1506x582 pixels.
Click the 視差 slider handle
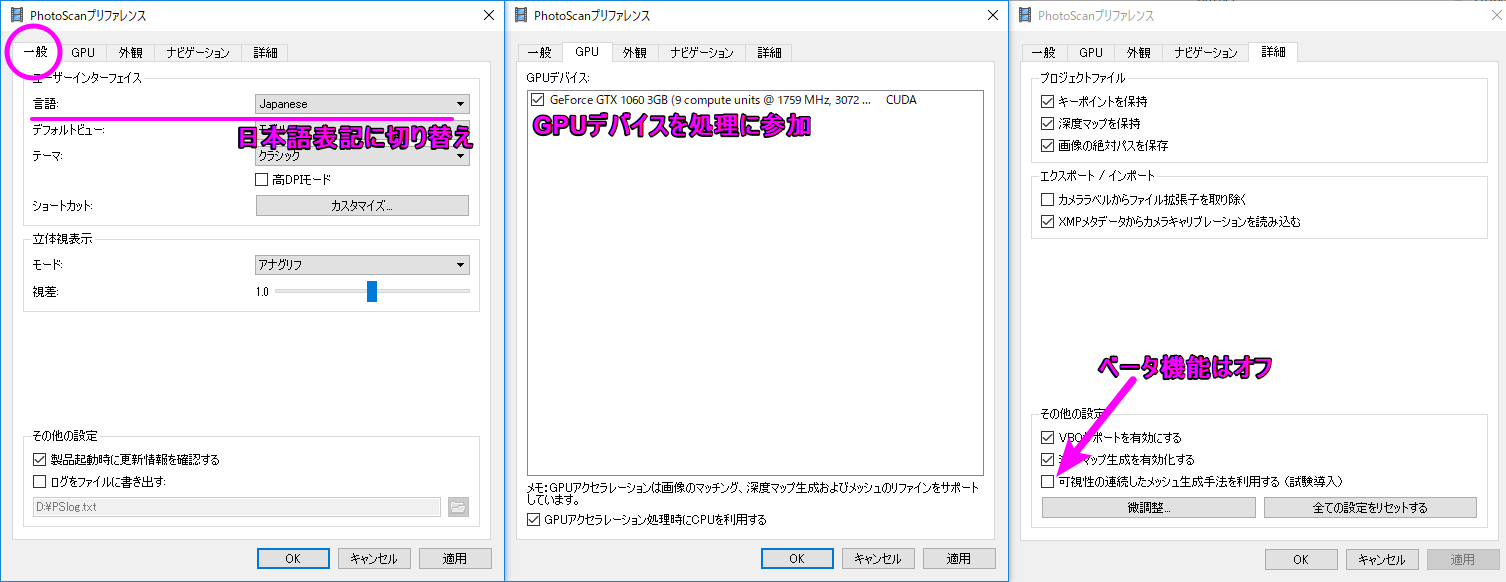[372, 291]
